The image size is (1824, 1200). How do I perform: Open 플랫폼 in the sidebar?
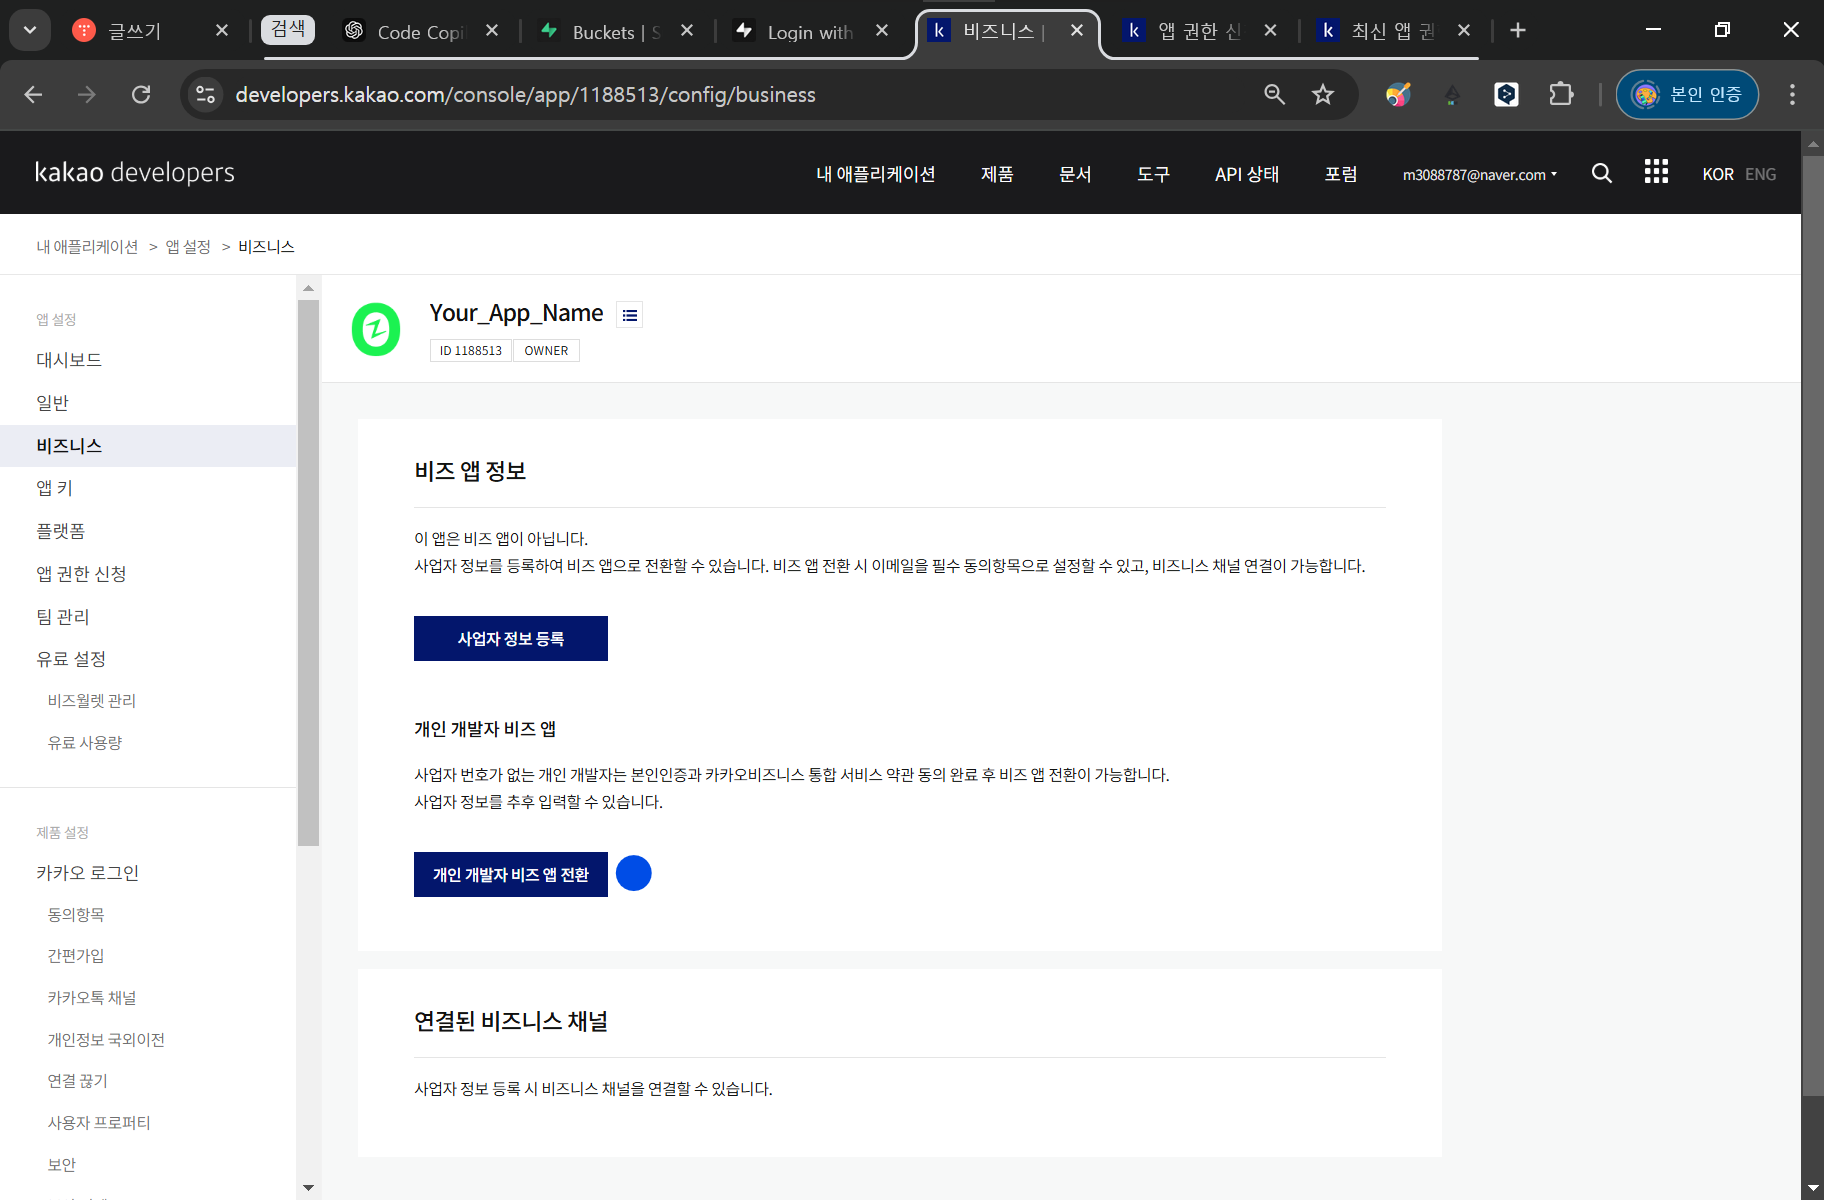tap(60, 531)
